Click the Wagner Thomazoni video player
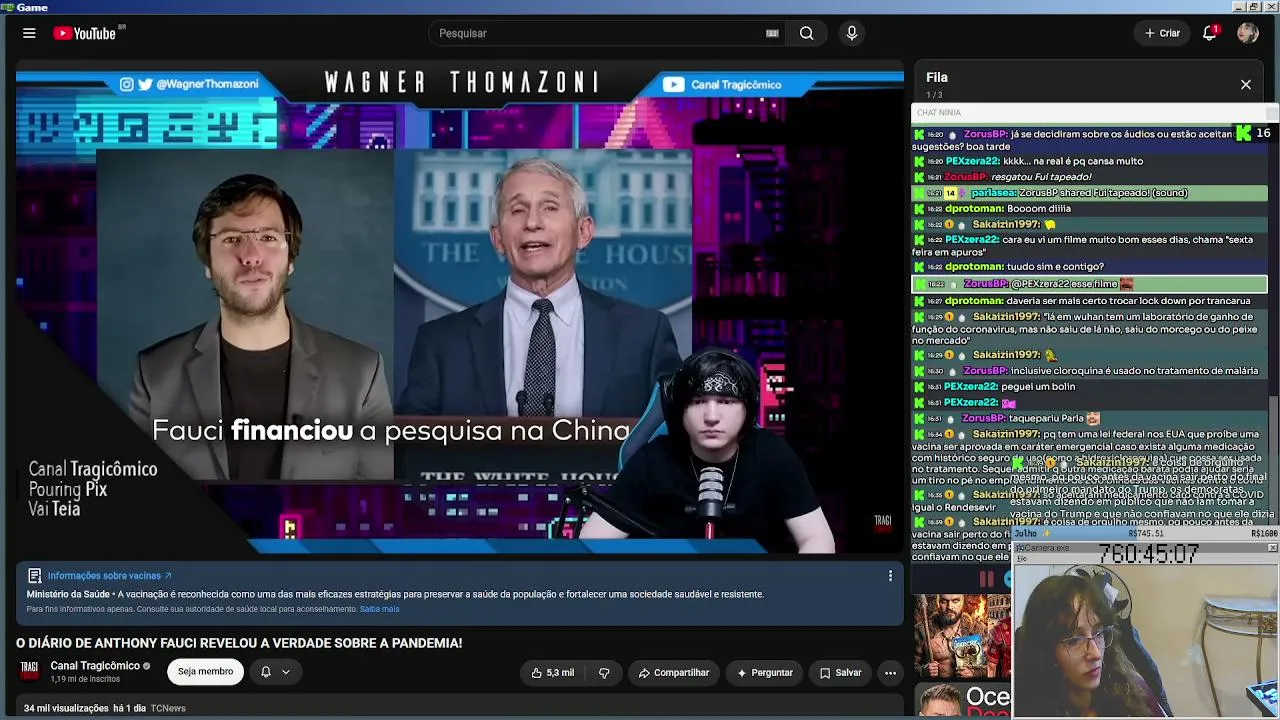This screenshot has height=720, width=1280. [460, 307]
